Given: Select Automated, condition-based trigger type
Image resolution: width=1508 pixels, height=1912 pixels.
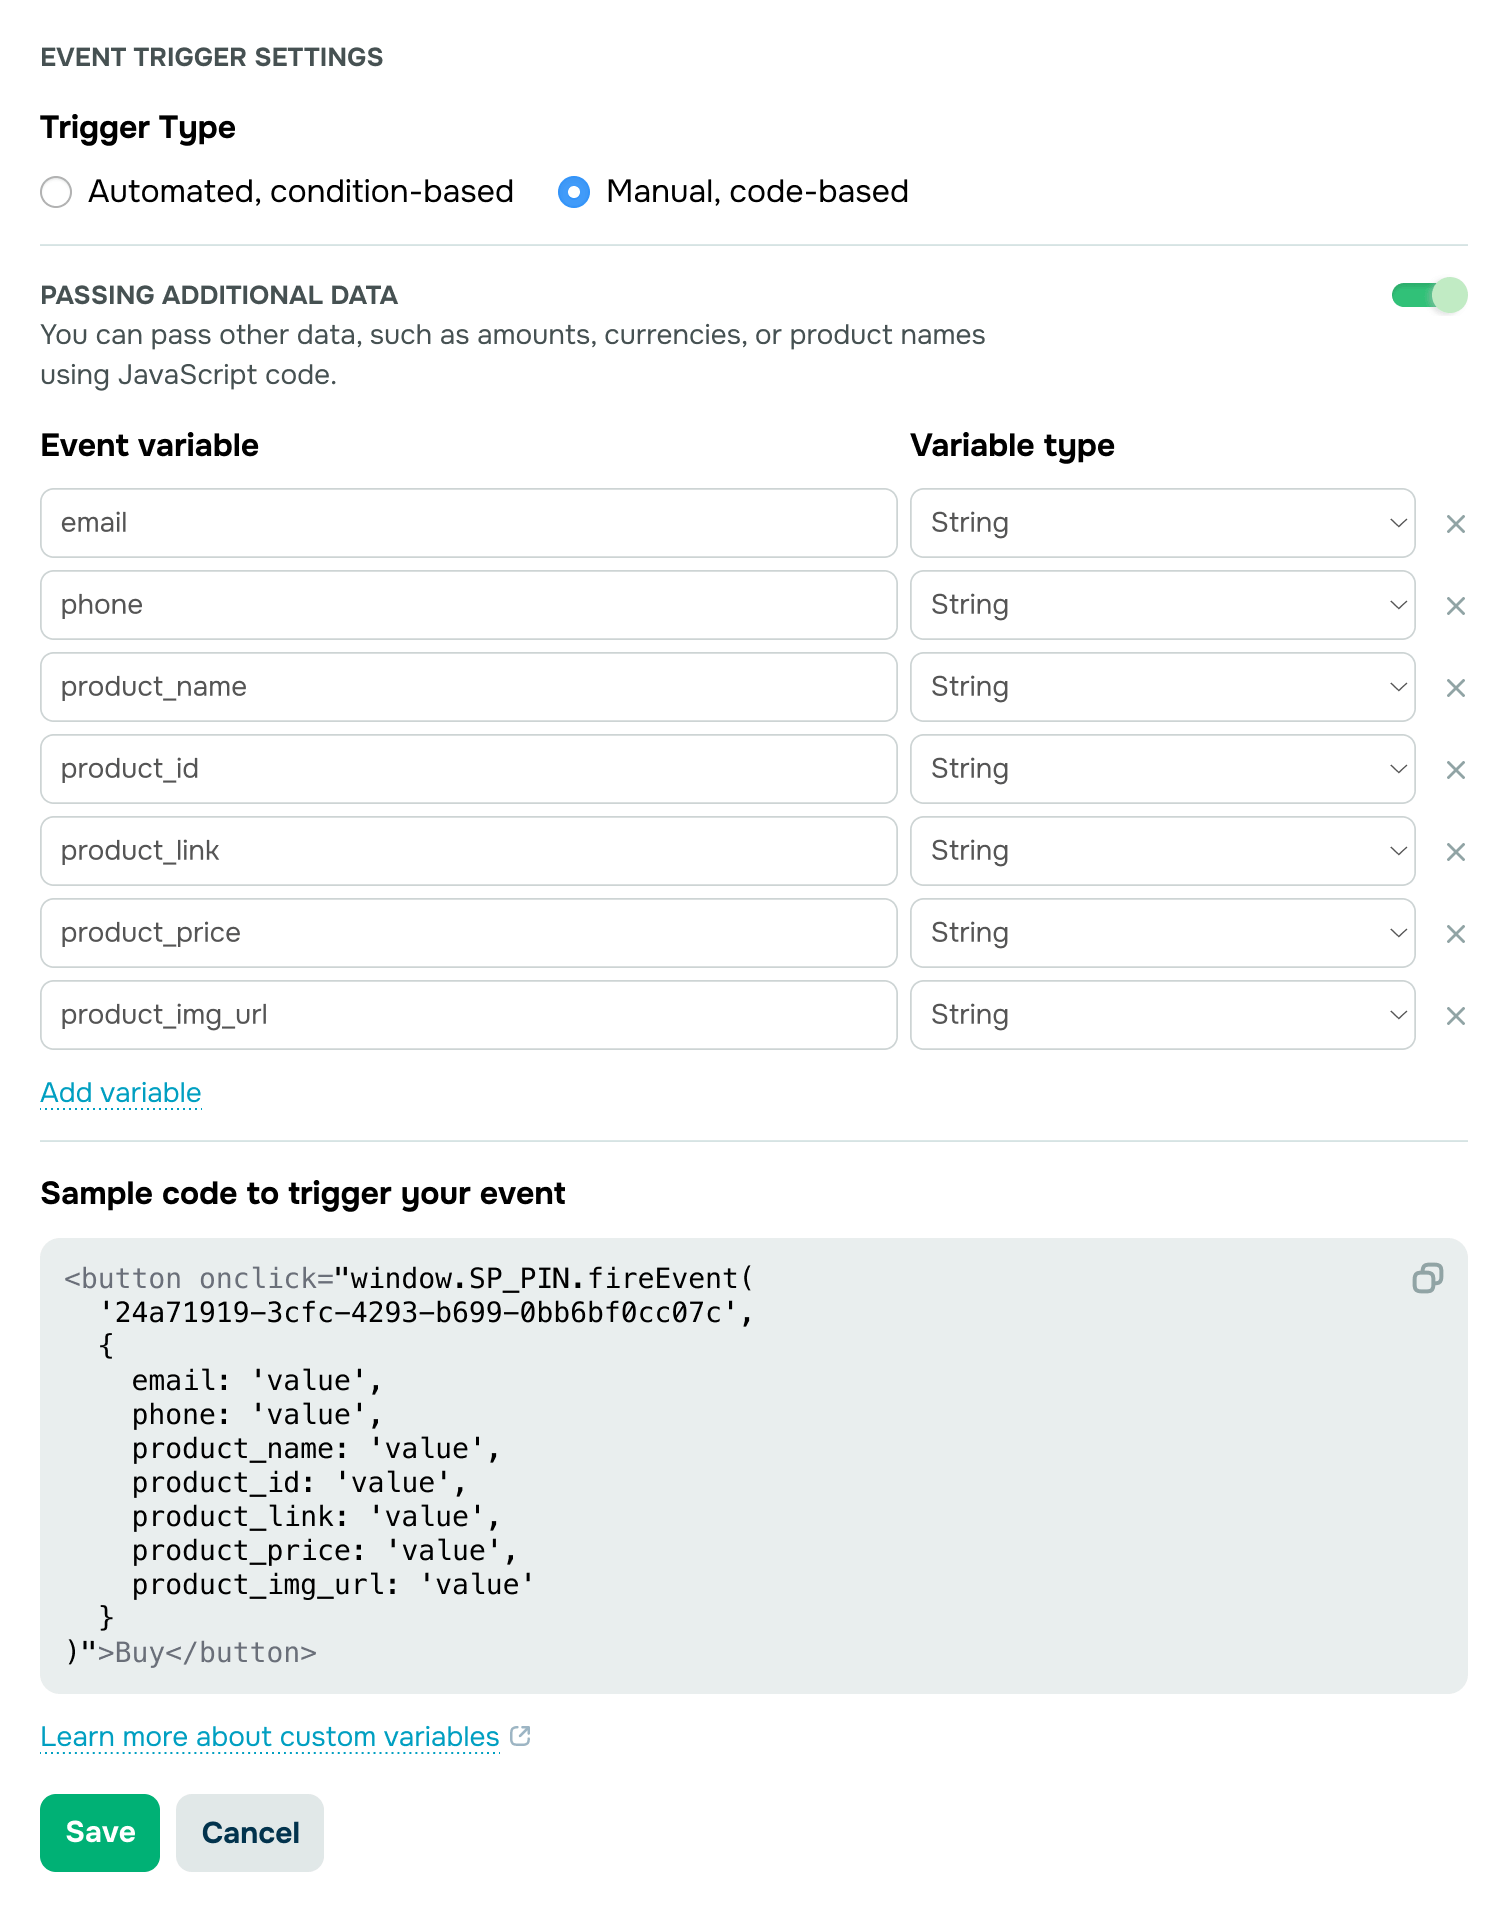Looking at the screenshot, I should (57, 192).
